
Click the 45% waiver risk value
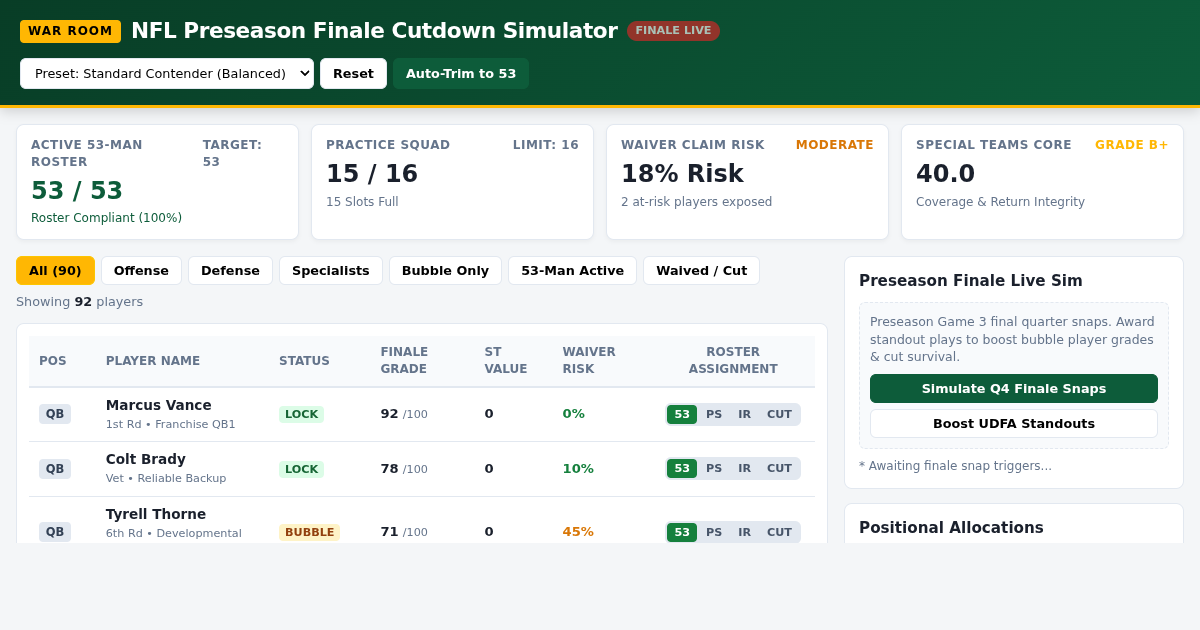coord(578,532)
